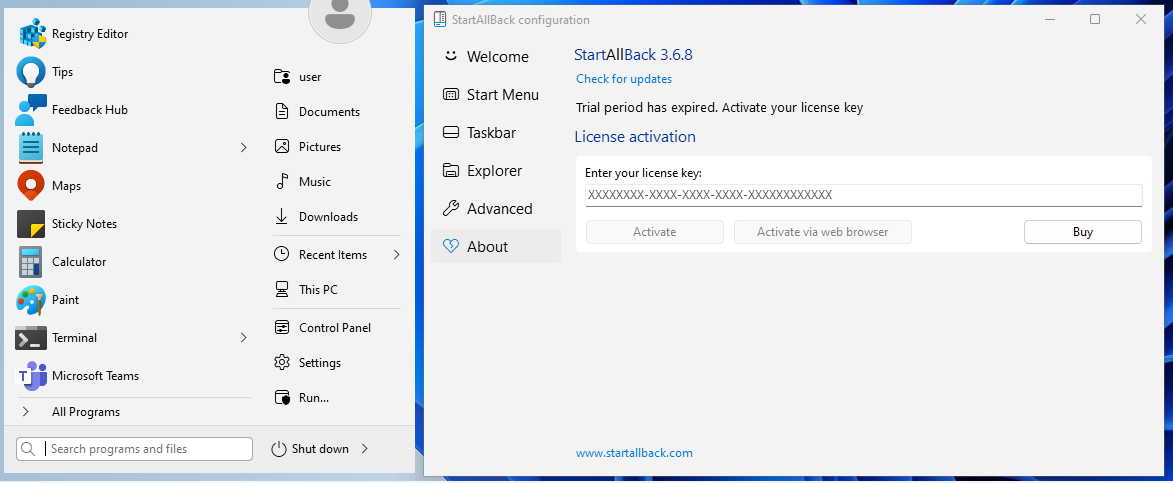Launch Microsoft Teams
The height and width of the screenshot is (483, 1173).
95,376
